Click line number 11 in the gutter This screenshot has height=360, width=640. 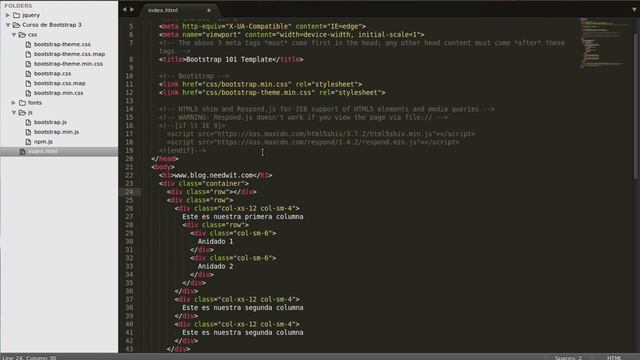(129, 84)
